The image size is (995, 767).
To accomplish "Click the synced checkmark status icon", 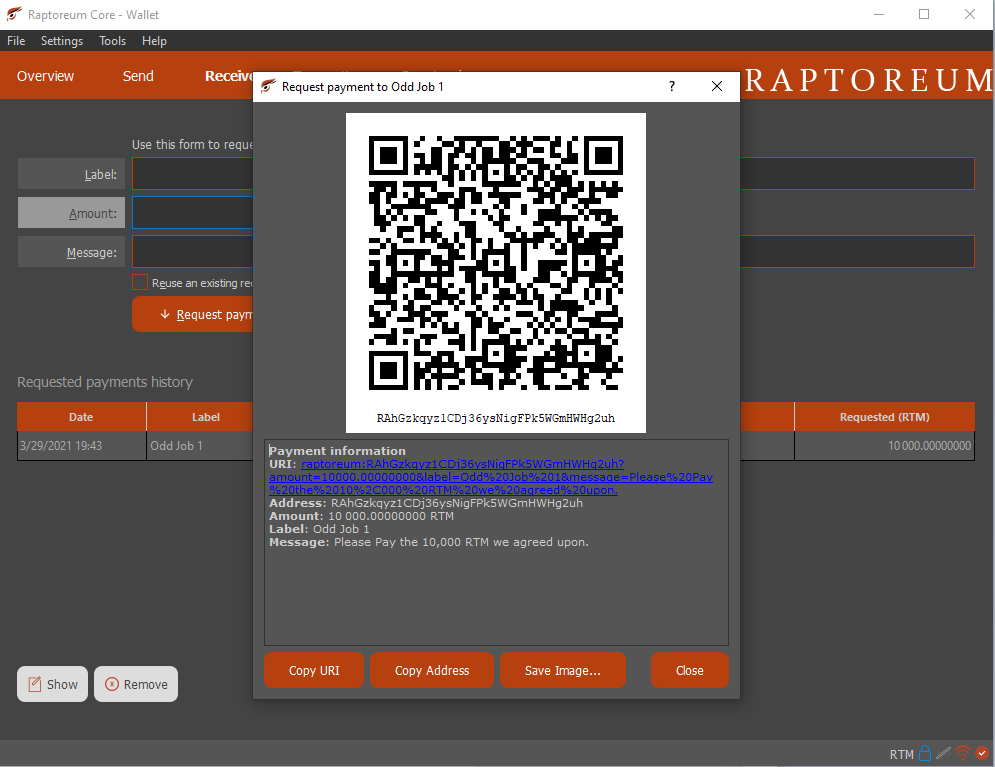I will point(980,753).
